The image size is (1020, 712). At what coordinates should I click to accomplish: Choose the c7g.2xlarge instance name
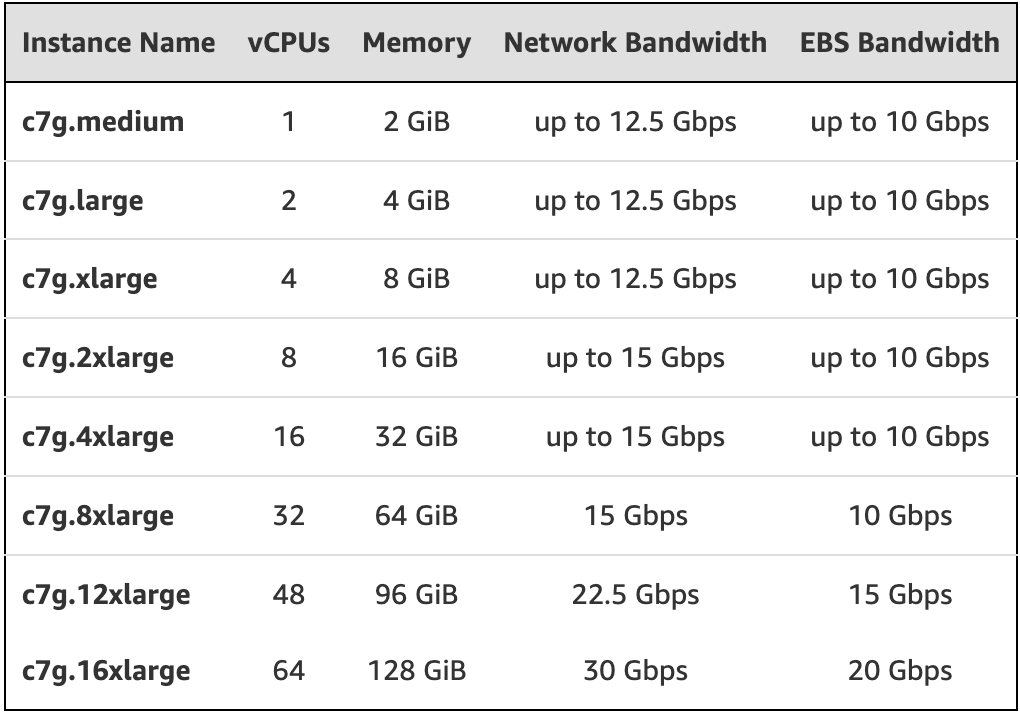click(x=98, y=358)
